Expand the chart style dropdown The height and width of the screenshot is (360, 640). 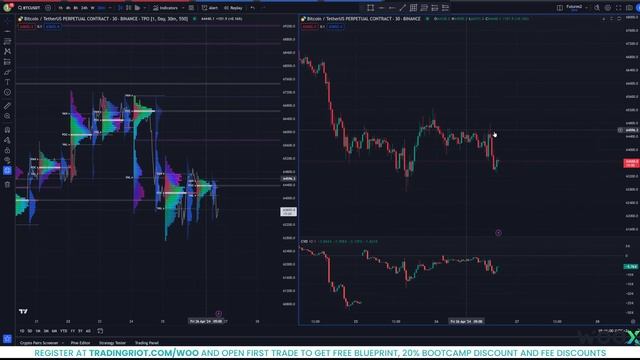pyautogui.click(x=145, y=8)
